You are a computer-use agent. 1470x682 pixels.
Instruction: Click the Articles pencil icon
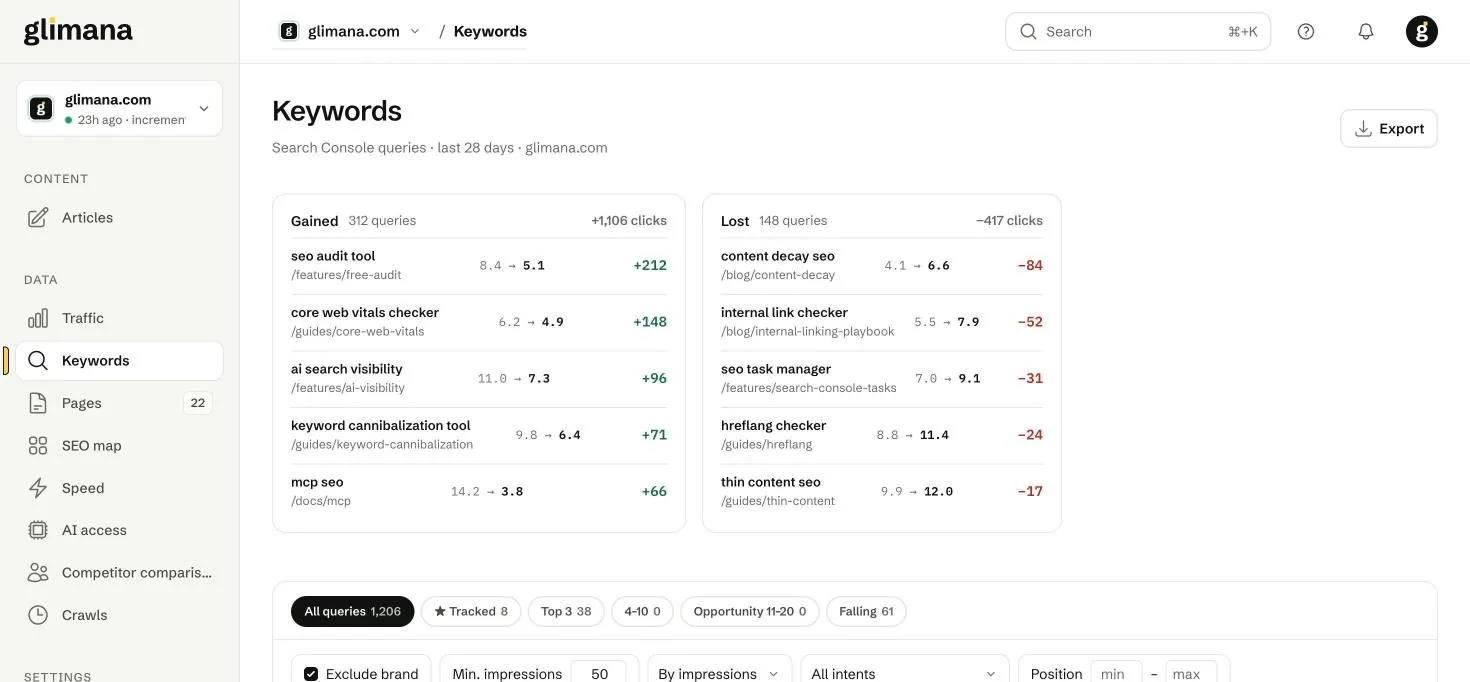38,217
